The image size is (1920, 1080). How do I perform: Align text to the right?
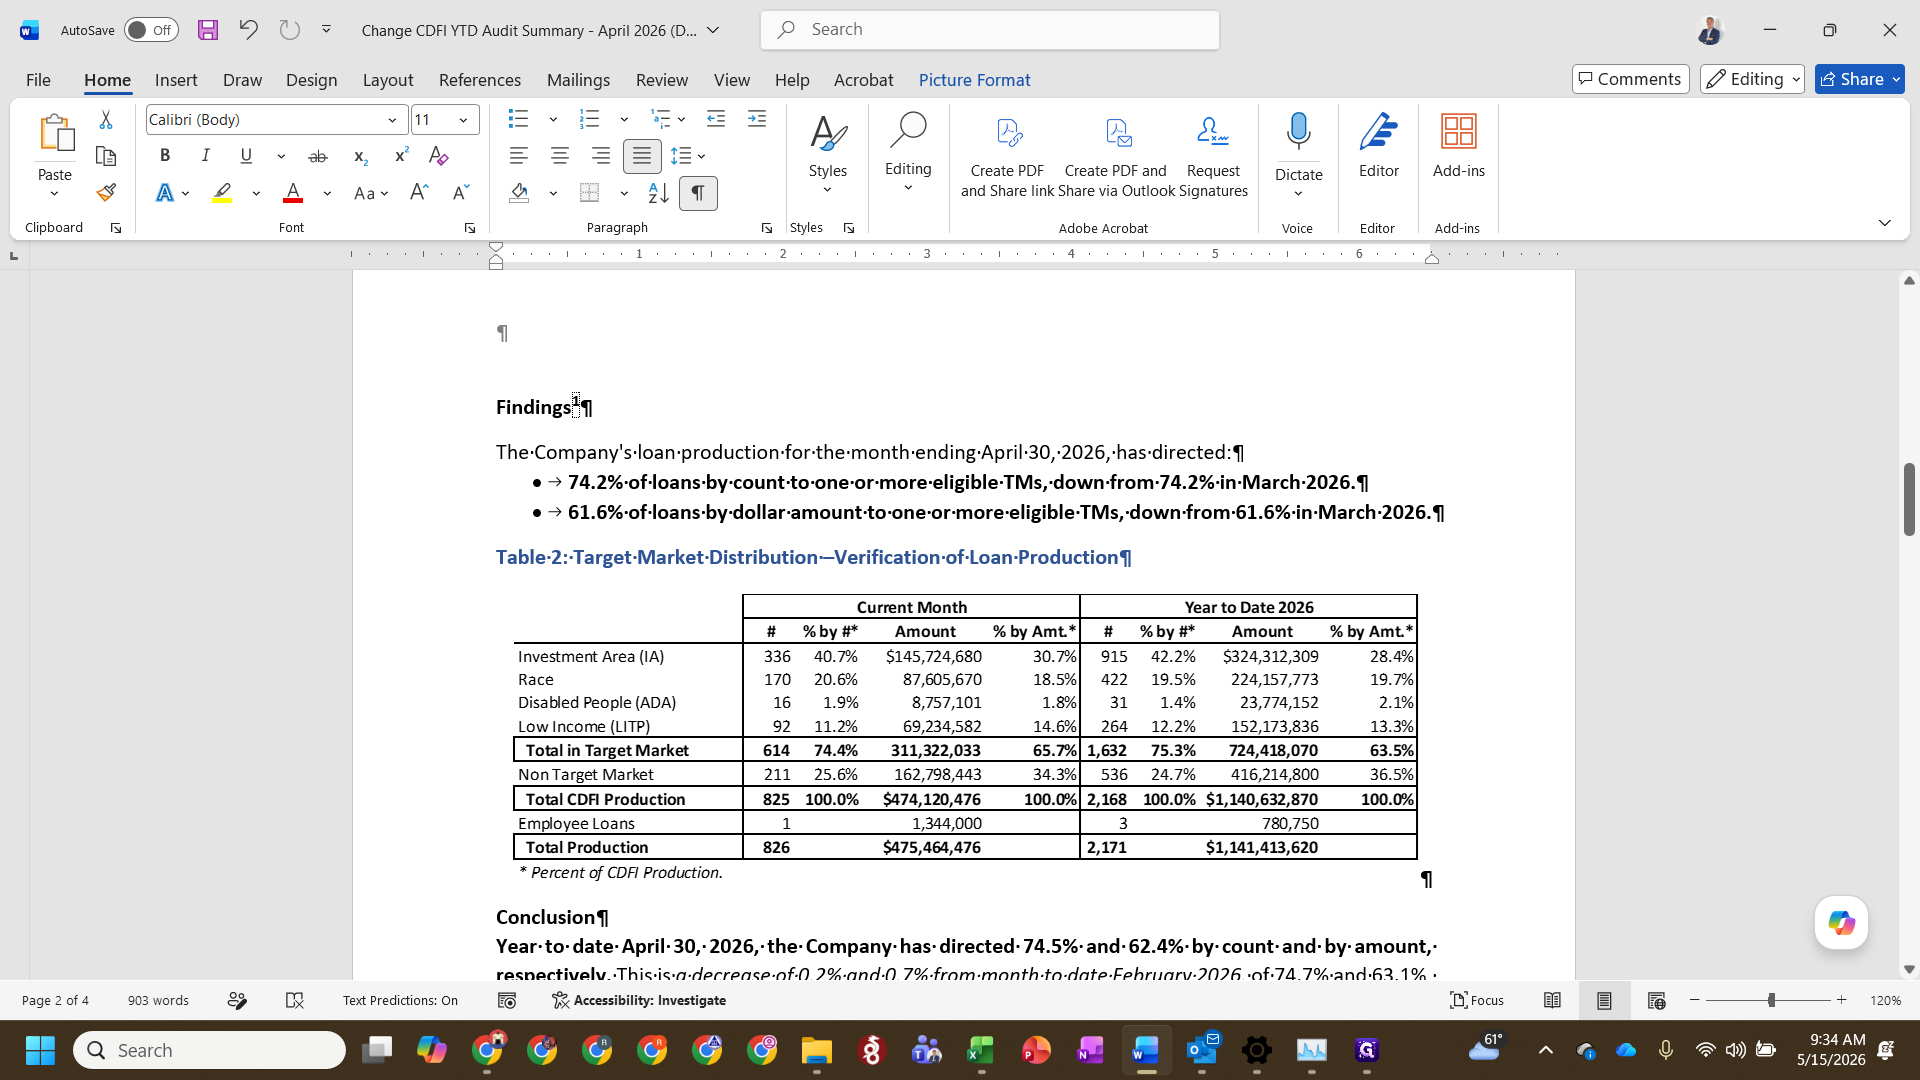point(600,156)
